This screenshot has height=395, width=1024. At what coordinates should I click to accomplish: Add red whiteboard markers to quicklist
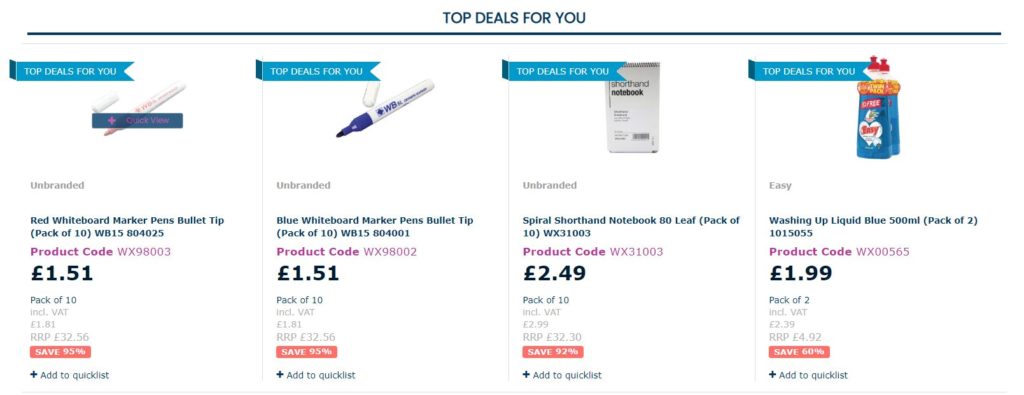click(70, 375)
